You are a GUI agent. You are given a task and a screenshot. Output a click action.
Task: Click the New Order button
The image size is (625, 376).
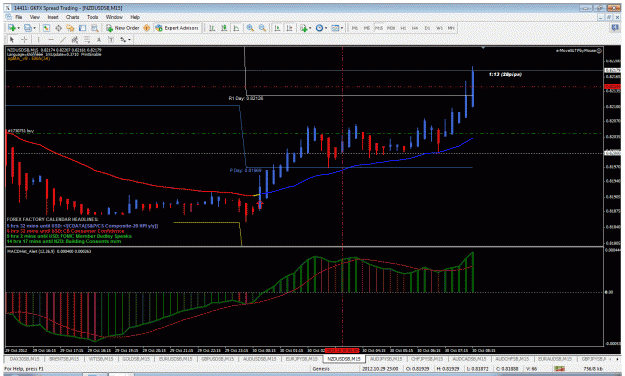point(122,28)
